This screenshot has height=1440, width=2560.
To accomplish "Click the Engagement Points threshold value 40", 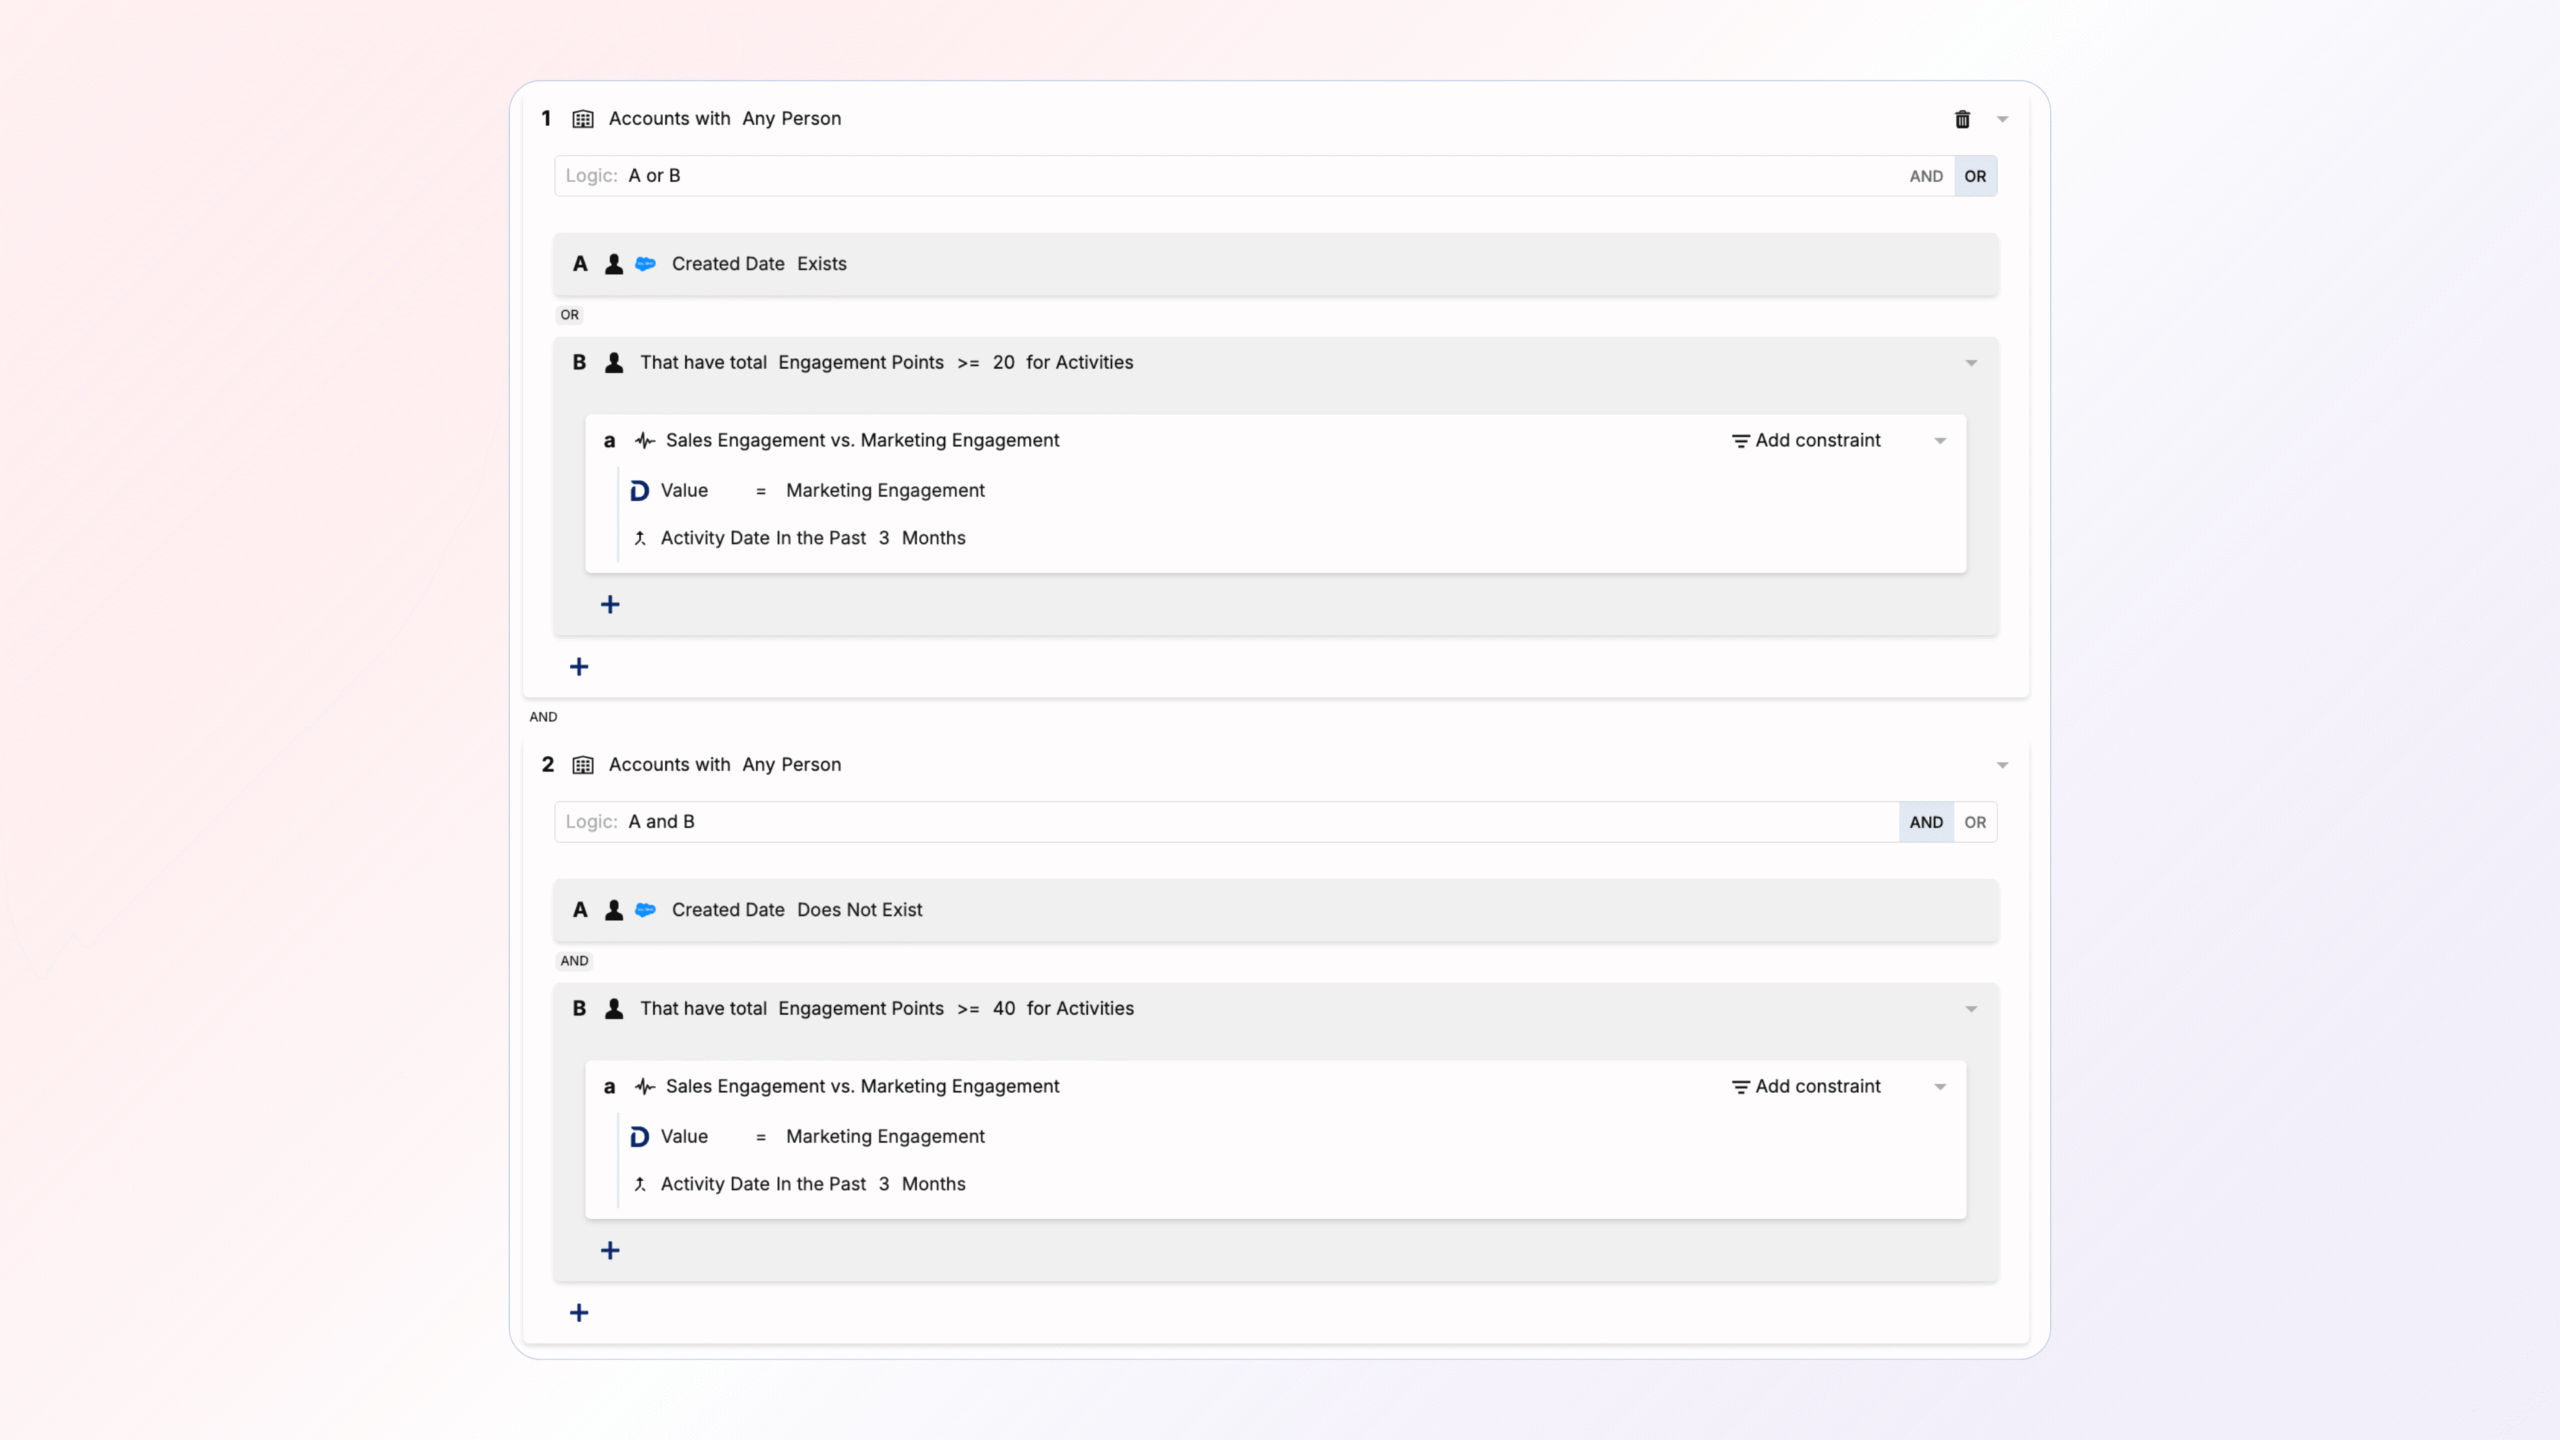I will click(1003, 1008).
